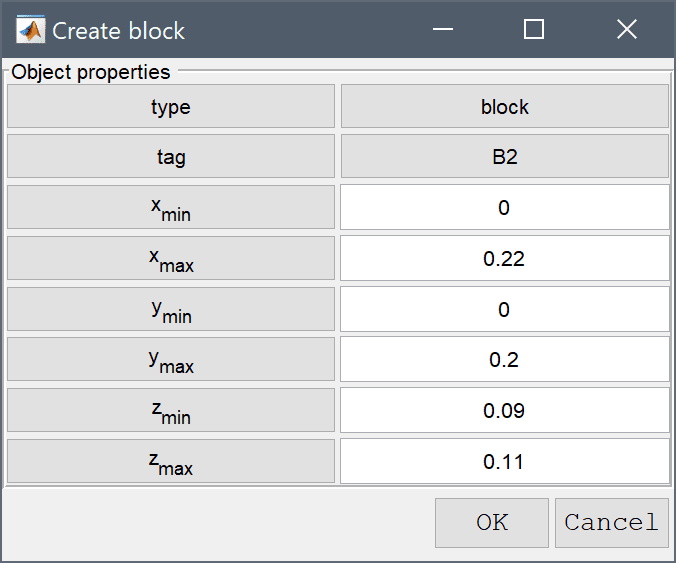Select the xmax field showing 0.22
This screenshot has height=563, width=676.
[505, 258]
